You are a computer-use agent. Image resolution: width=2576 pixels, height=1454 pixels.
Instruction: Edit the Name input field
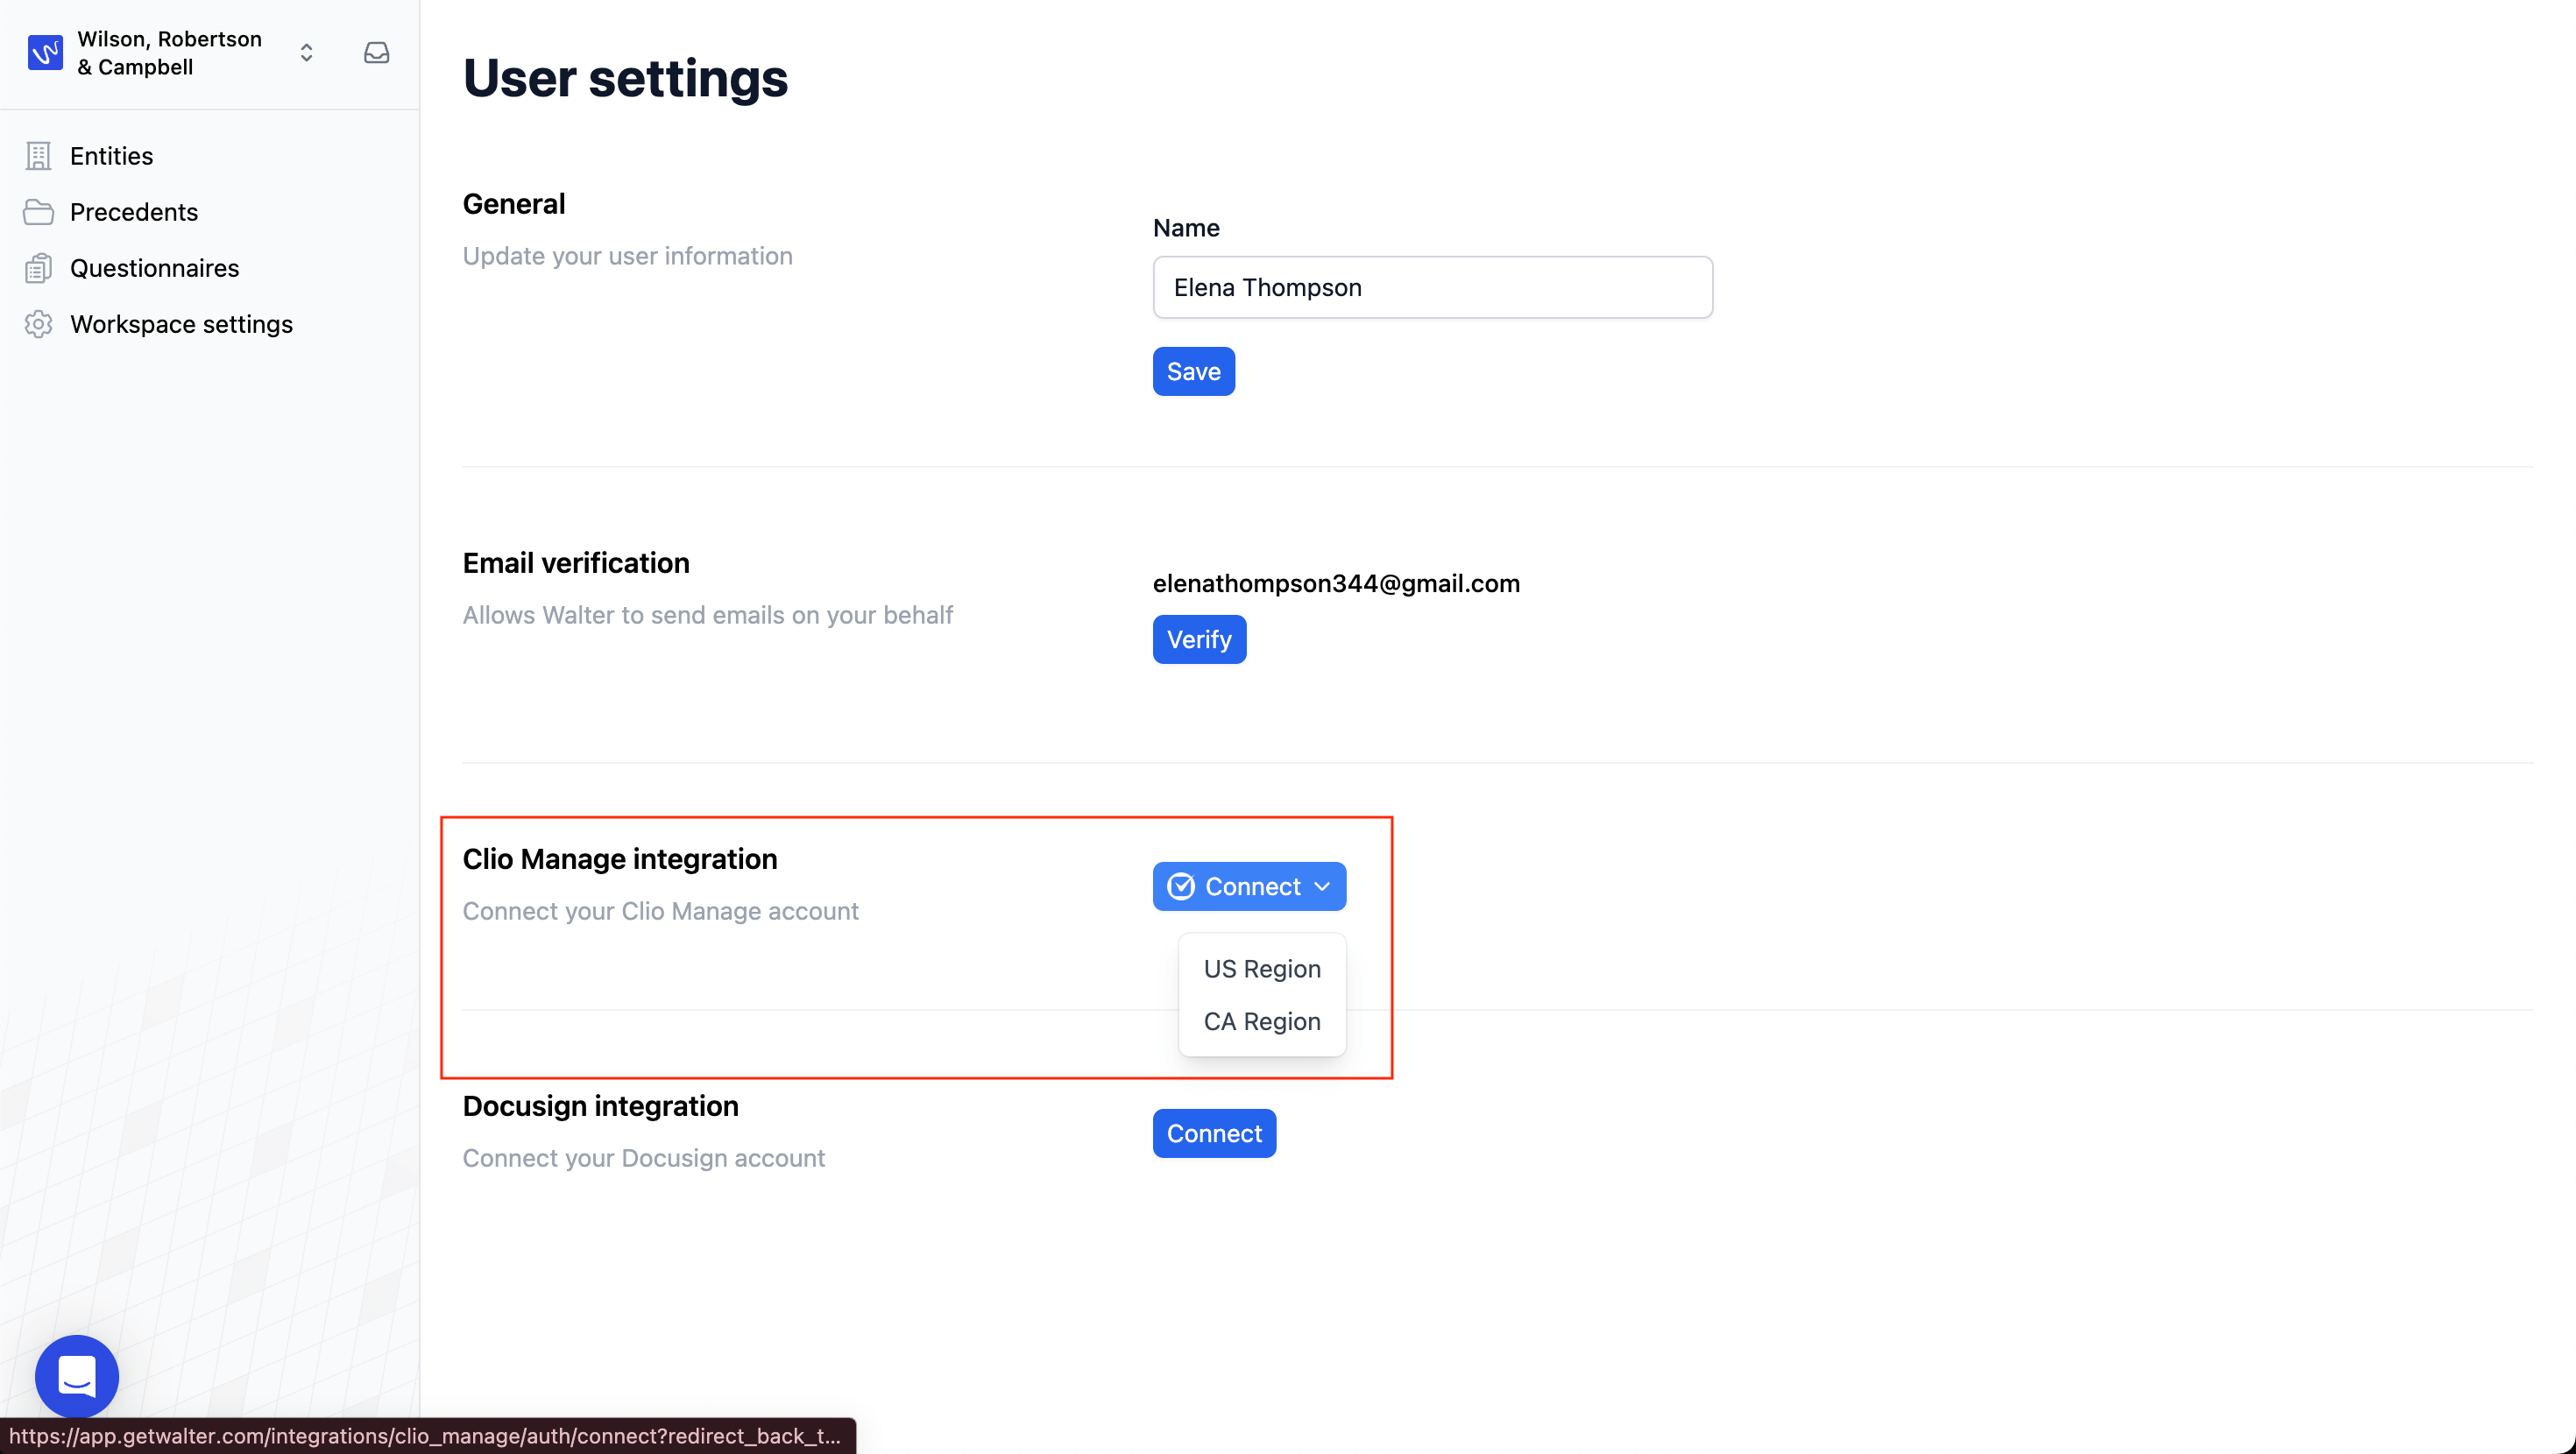point(1432,287)
